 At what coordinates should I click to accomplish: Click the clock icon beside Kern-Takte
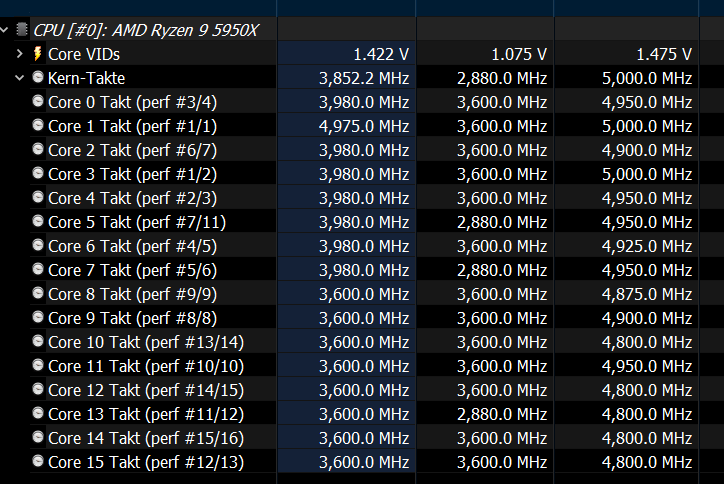37,77
